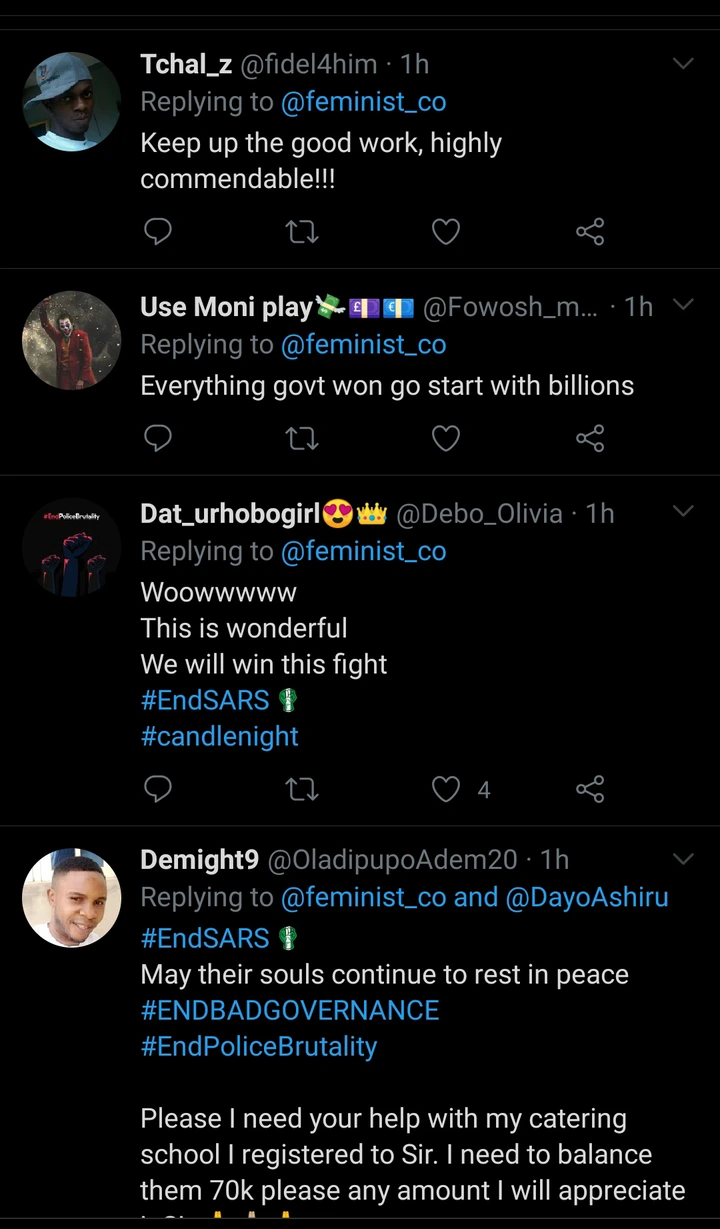Screen dimensions: 720x1229
Task: Like Dat_urhobogirl's tweet with 4 likes
Action: (x=446, y=790)
